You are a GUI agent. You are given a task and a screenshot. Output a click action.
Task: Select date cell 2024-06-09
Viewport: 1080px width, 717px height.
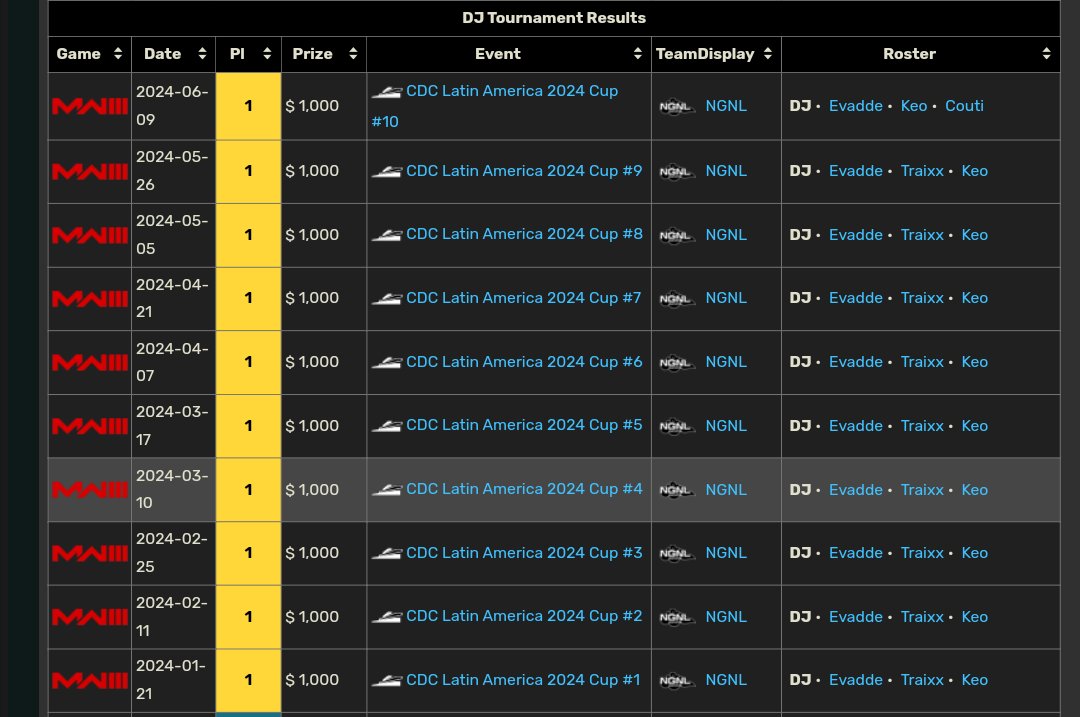(x=174, y=106)
